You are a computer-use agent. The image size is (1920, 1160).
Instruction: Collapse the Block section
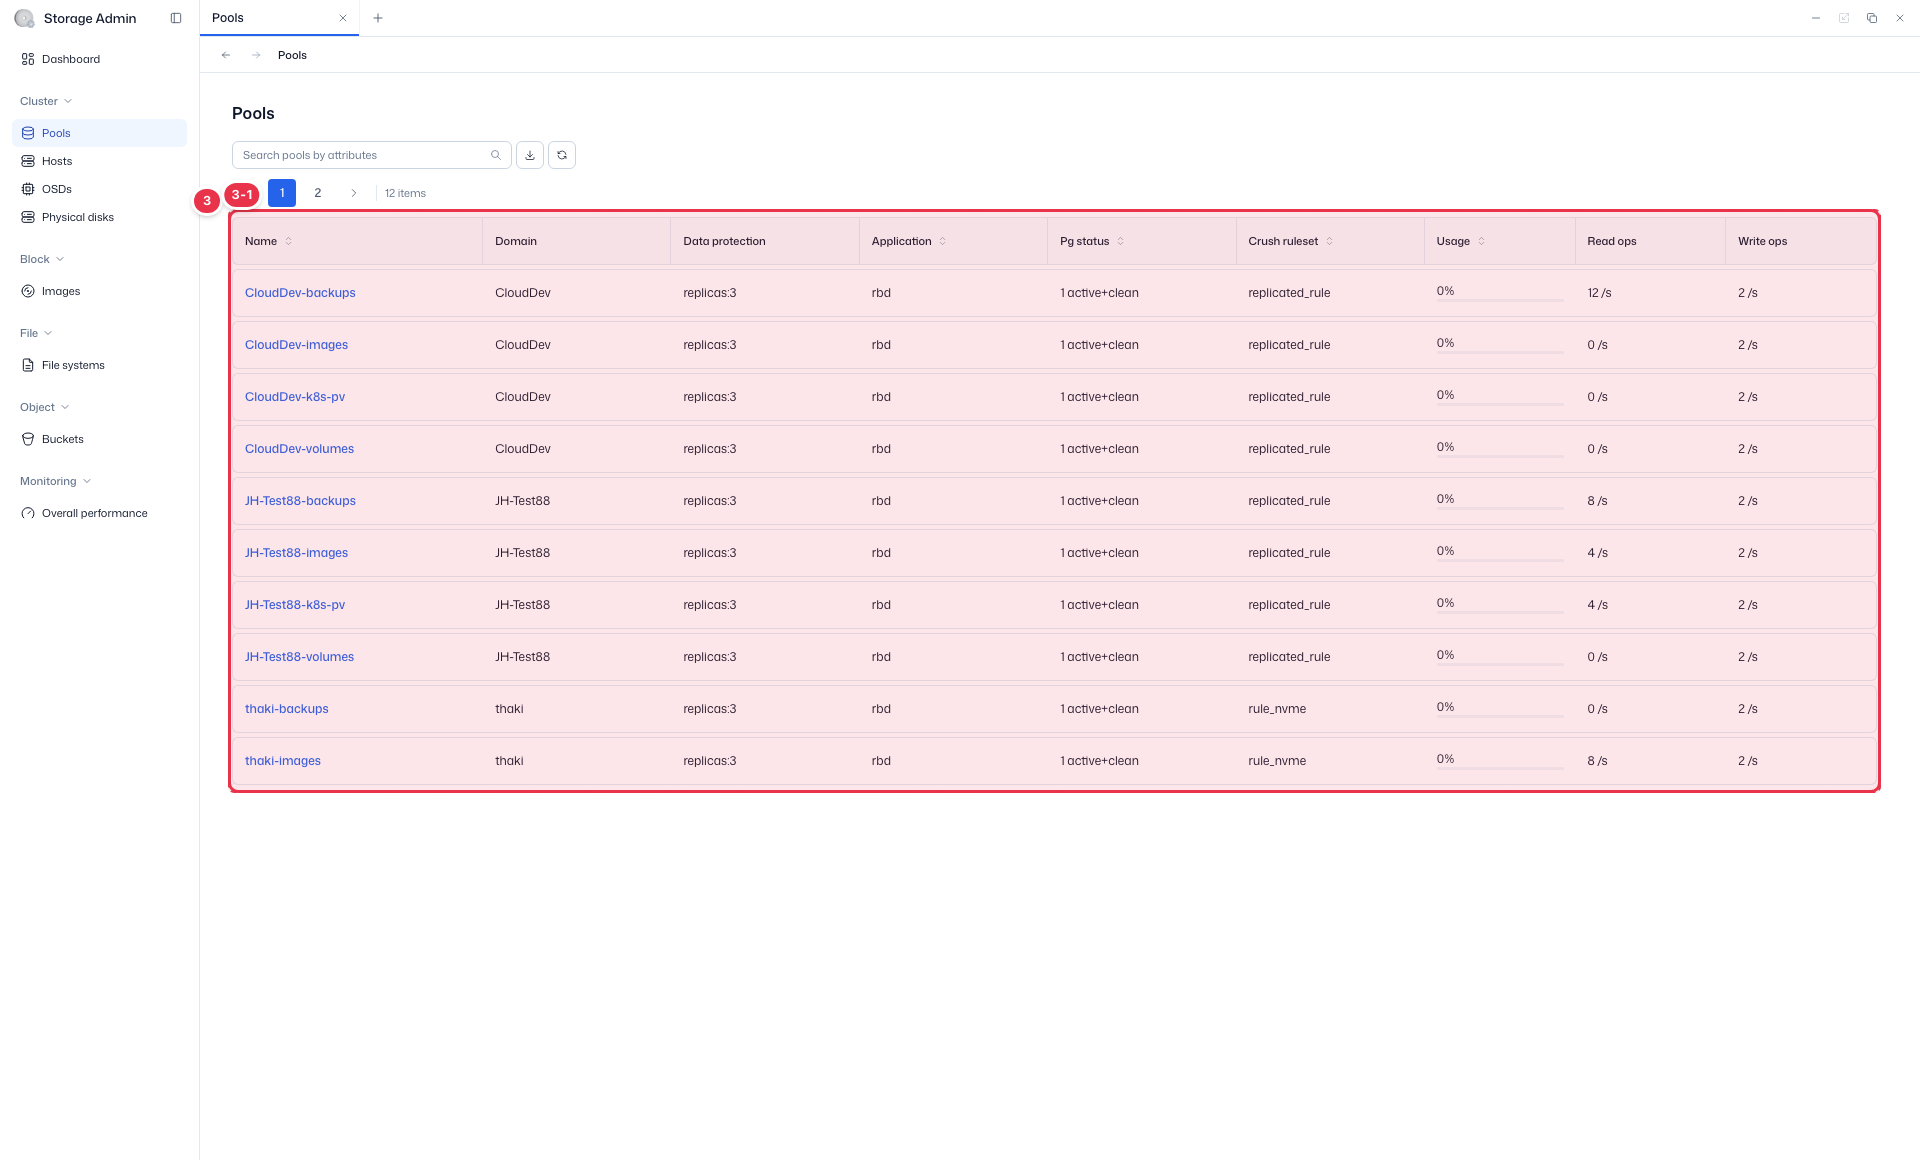point(42,259)
